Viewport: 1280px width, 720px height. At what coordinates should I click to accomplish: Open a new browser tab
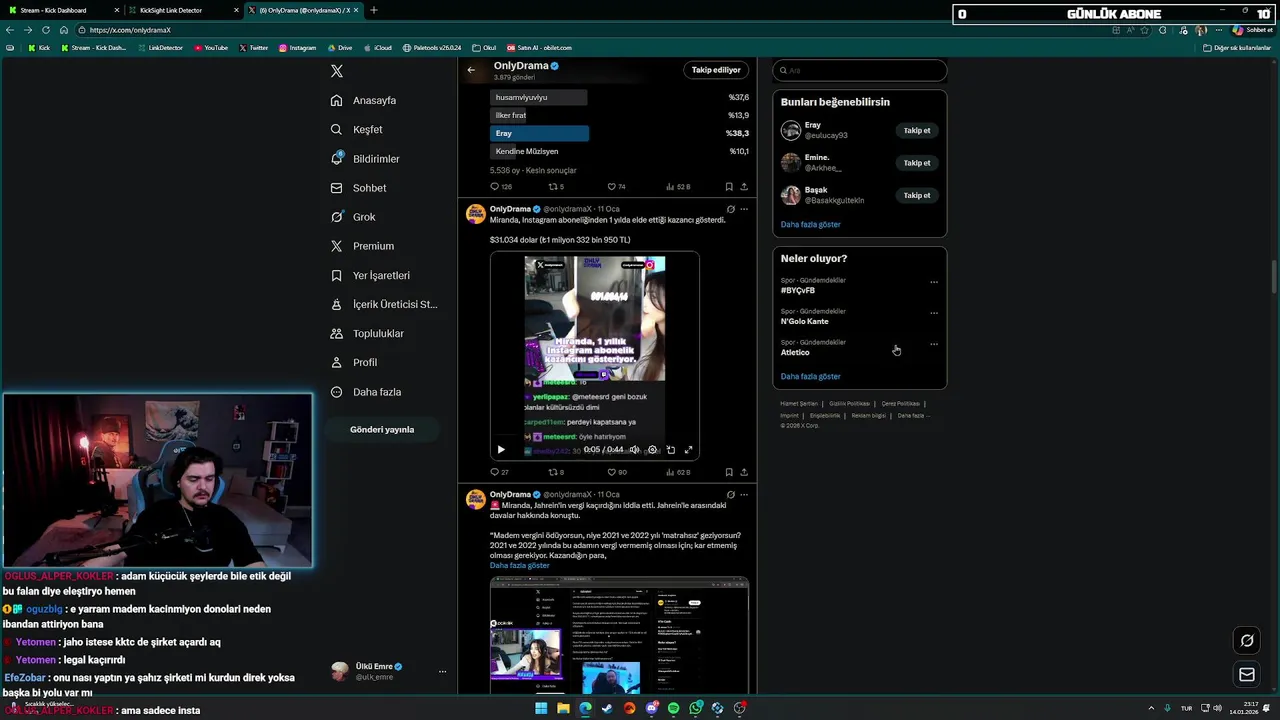(x=374, y=10)
